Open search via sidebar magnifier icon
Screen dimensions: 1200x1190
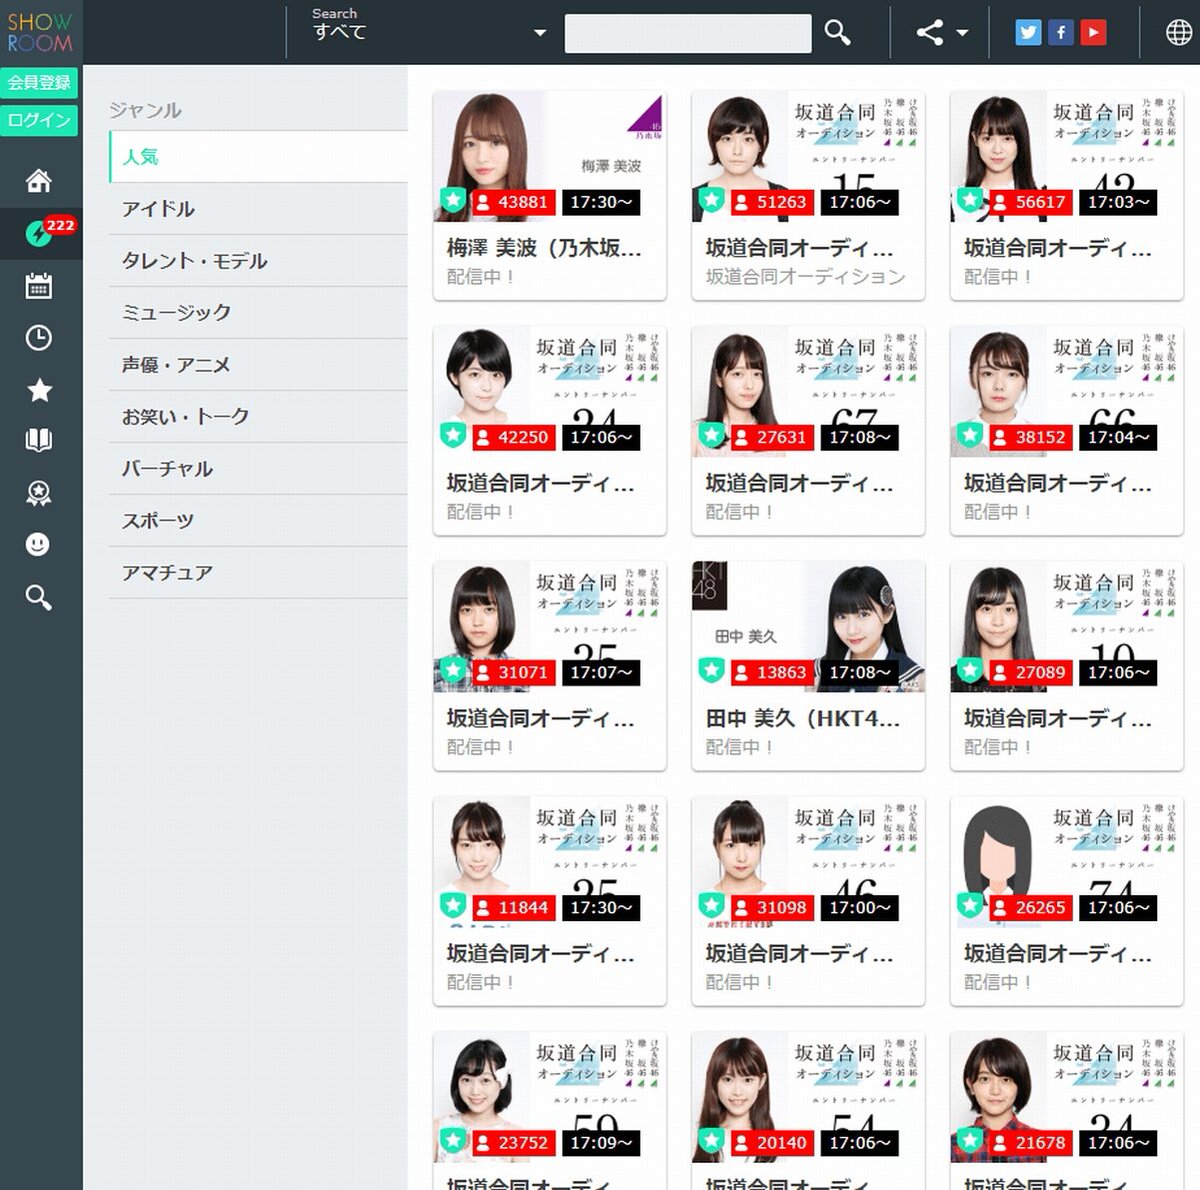(x=39, y=597)
